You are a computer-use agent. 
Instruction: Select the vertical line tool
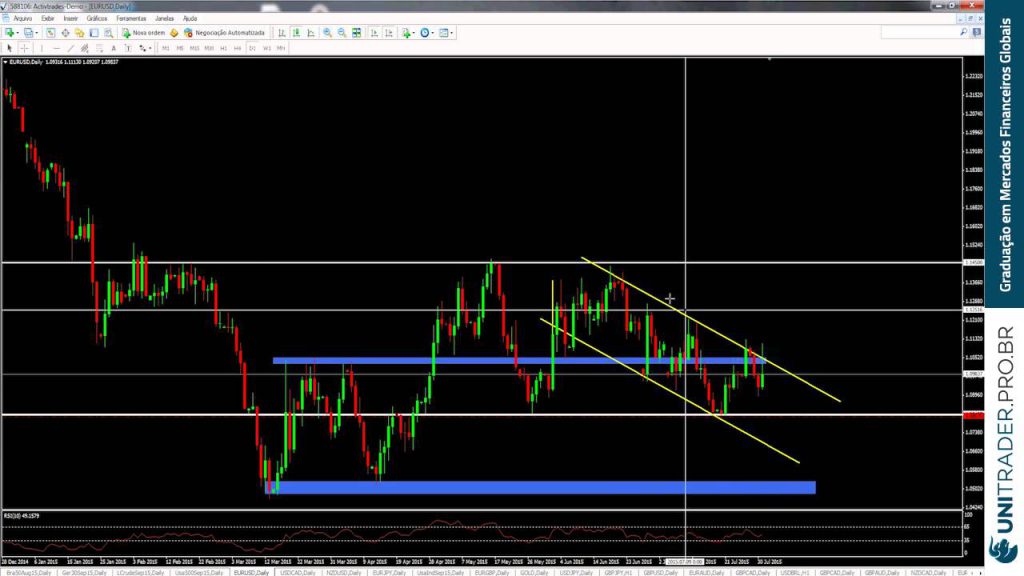(x=42, y=48)
